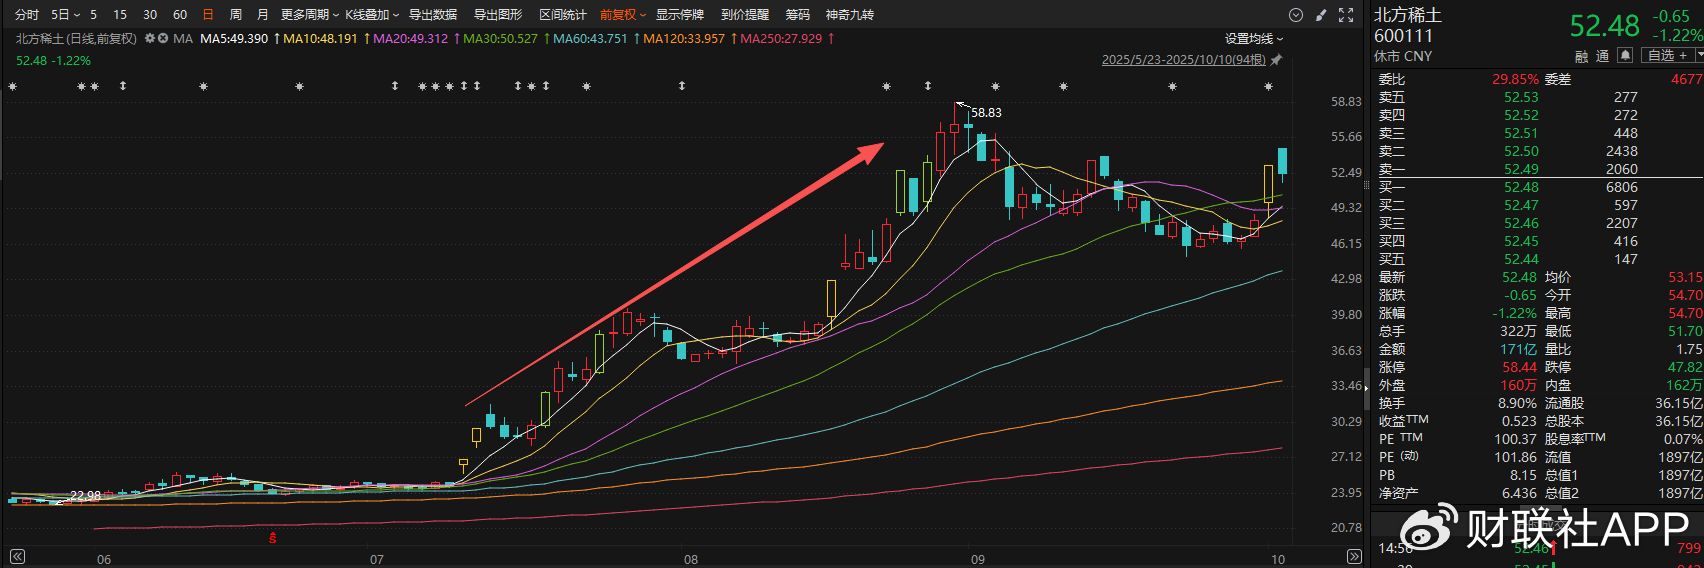Toggle the 筹码 chip distribution panel
The image size is (1704, 568).
(798, 15)
